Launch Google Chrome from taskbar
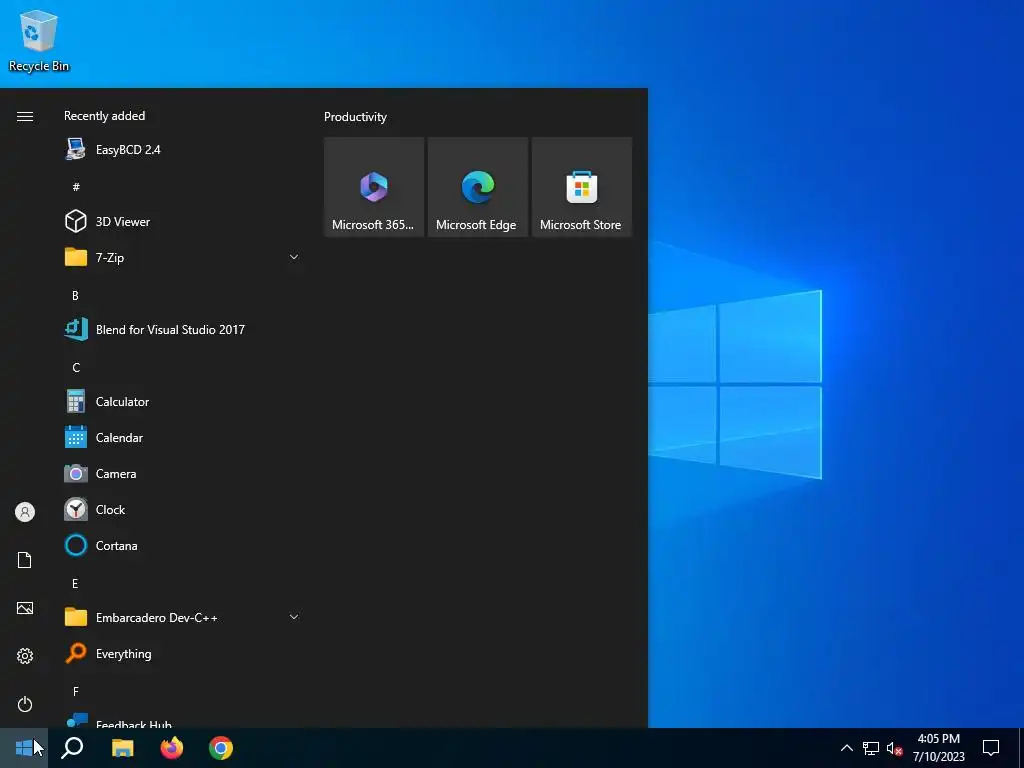Image resolution: width=1024 pixels, height=768 pixels. [x=221, y=748]
